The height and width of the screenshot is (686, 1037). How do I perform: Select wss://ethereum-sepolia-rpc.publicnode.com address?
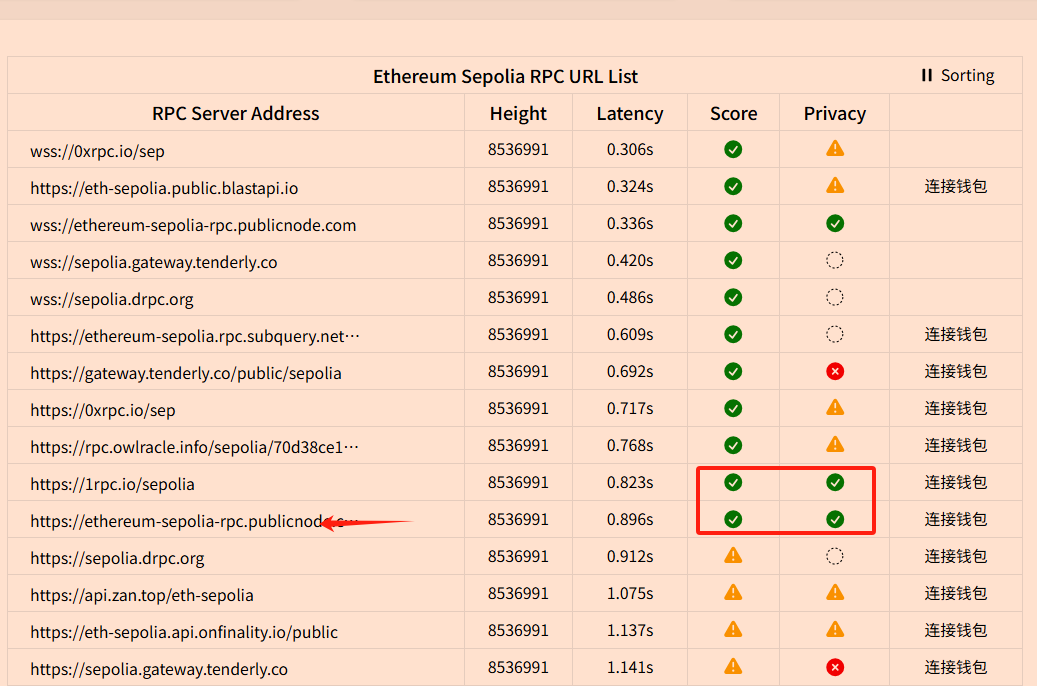tap(193, 225)
